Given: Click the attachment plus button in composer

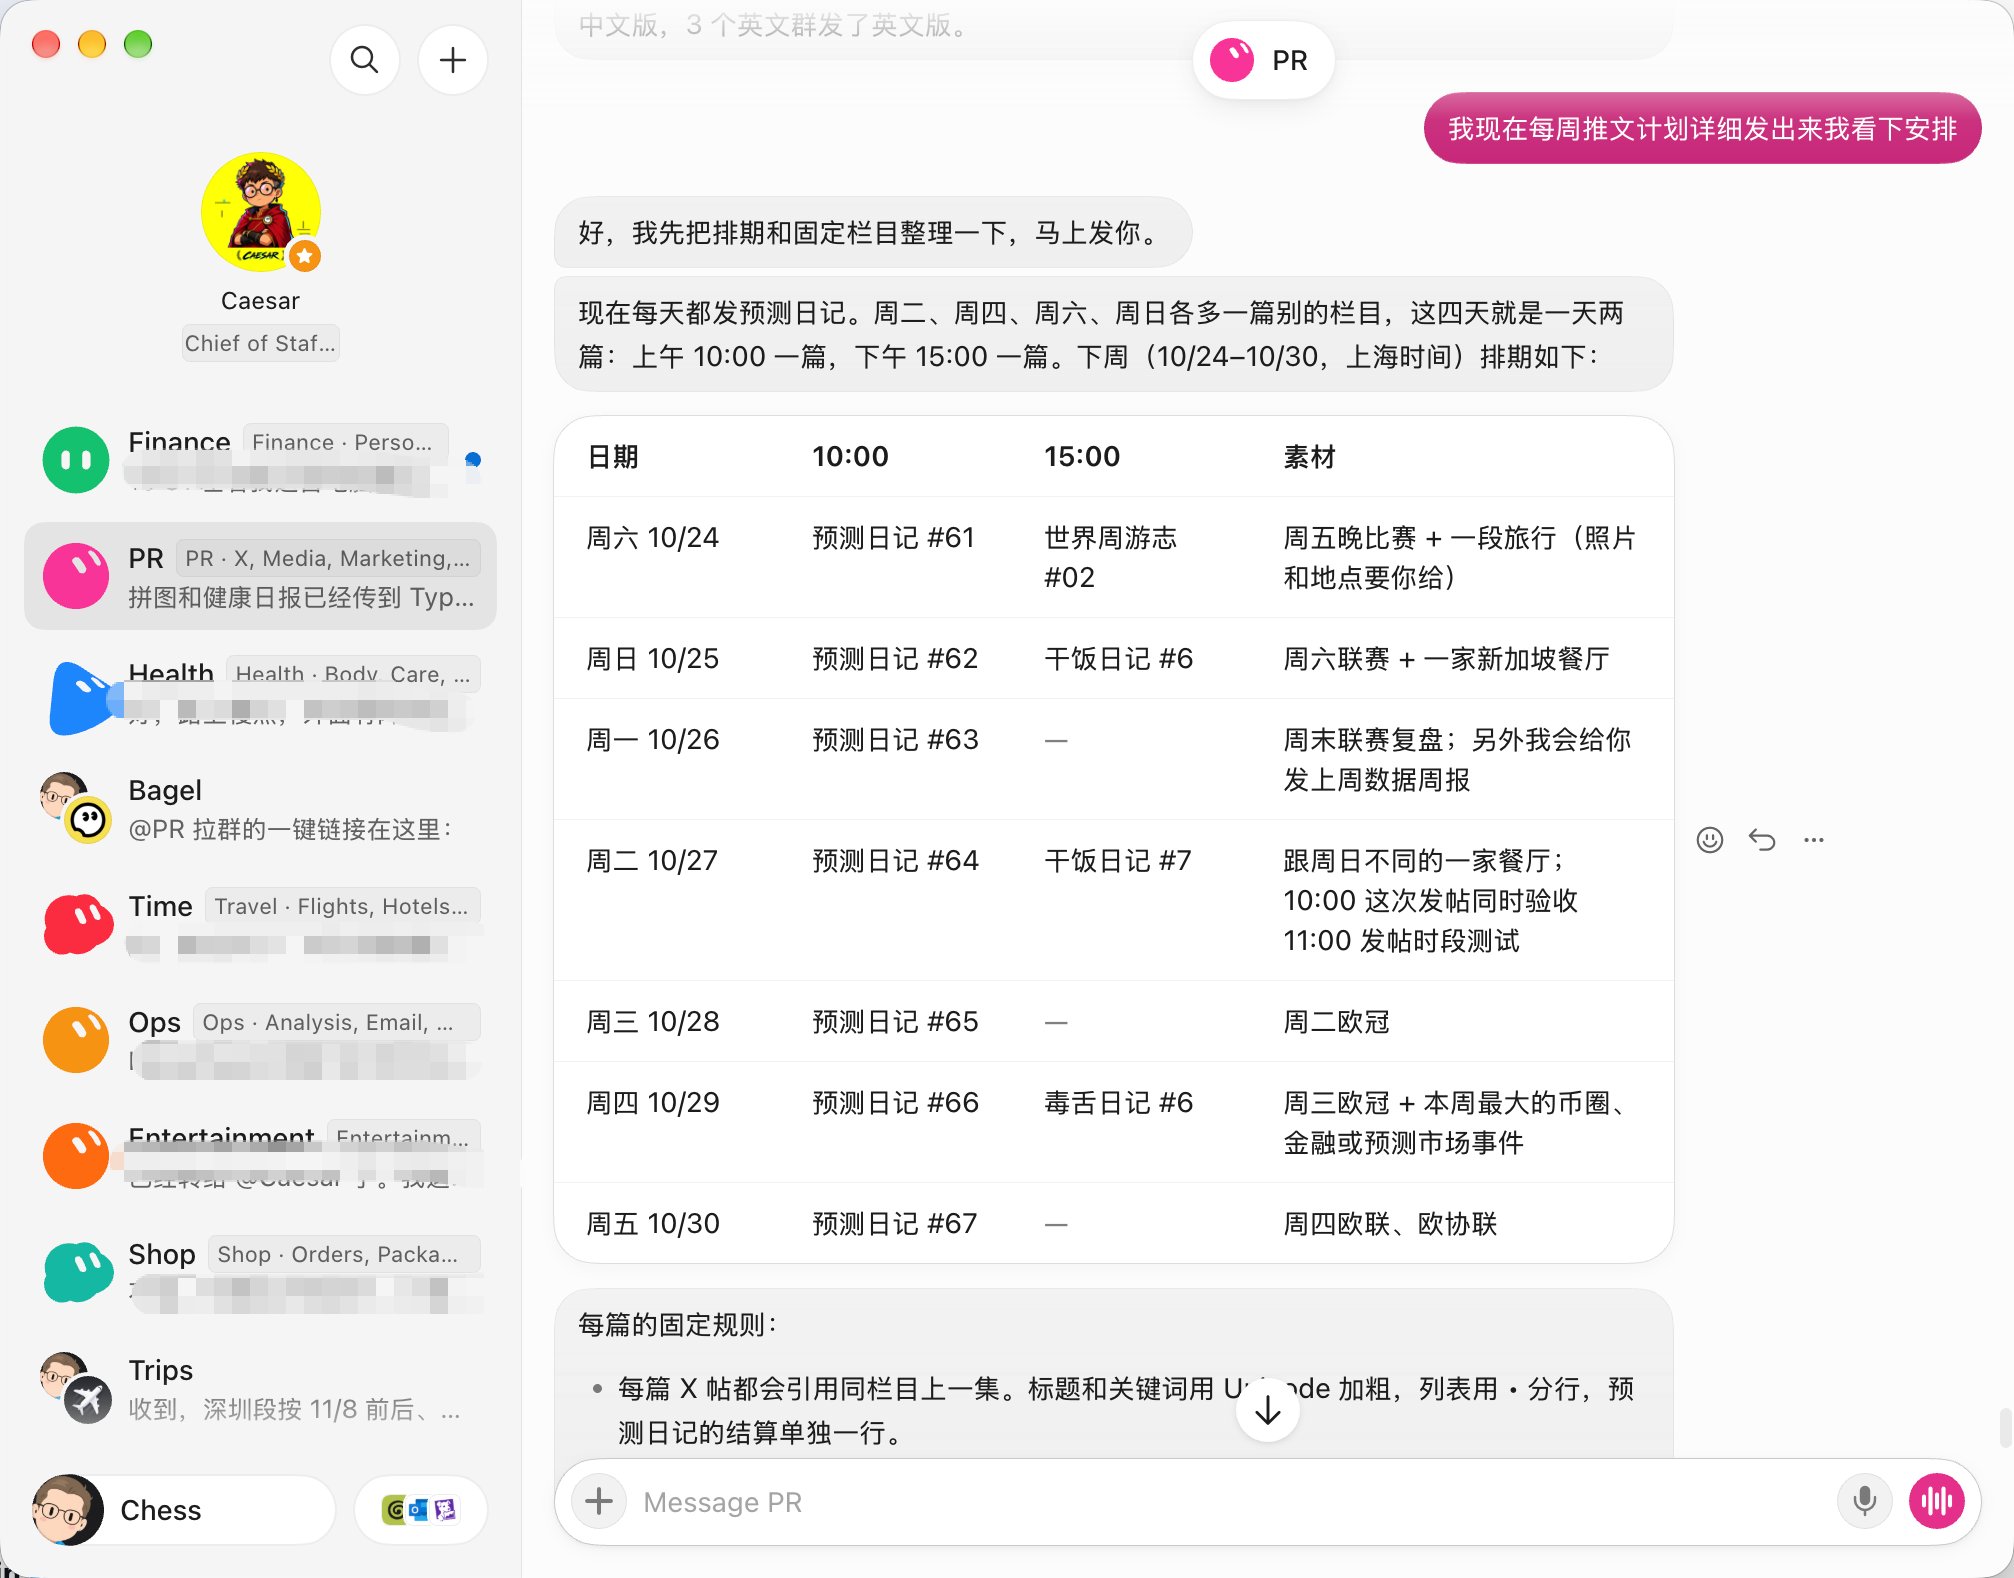Looking at the screenshot, I should pos(599,1501).
